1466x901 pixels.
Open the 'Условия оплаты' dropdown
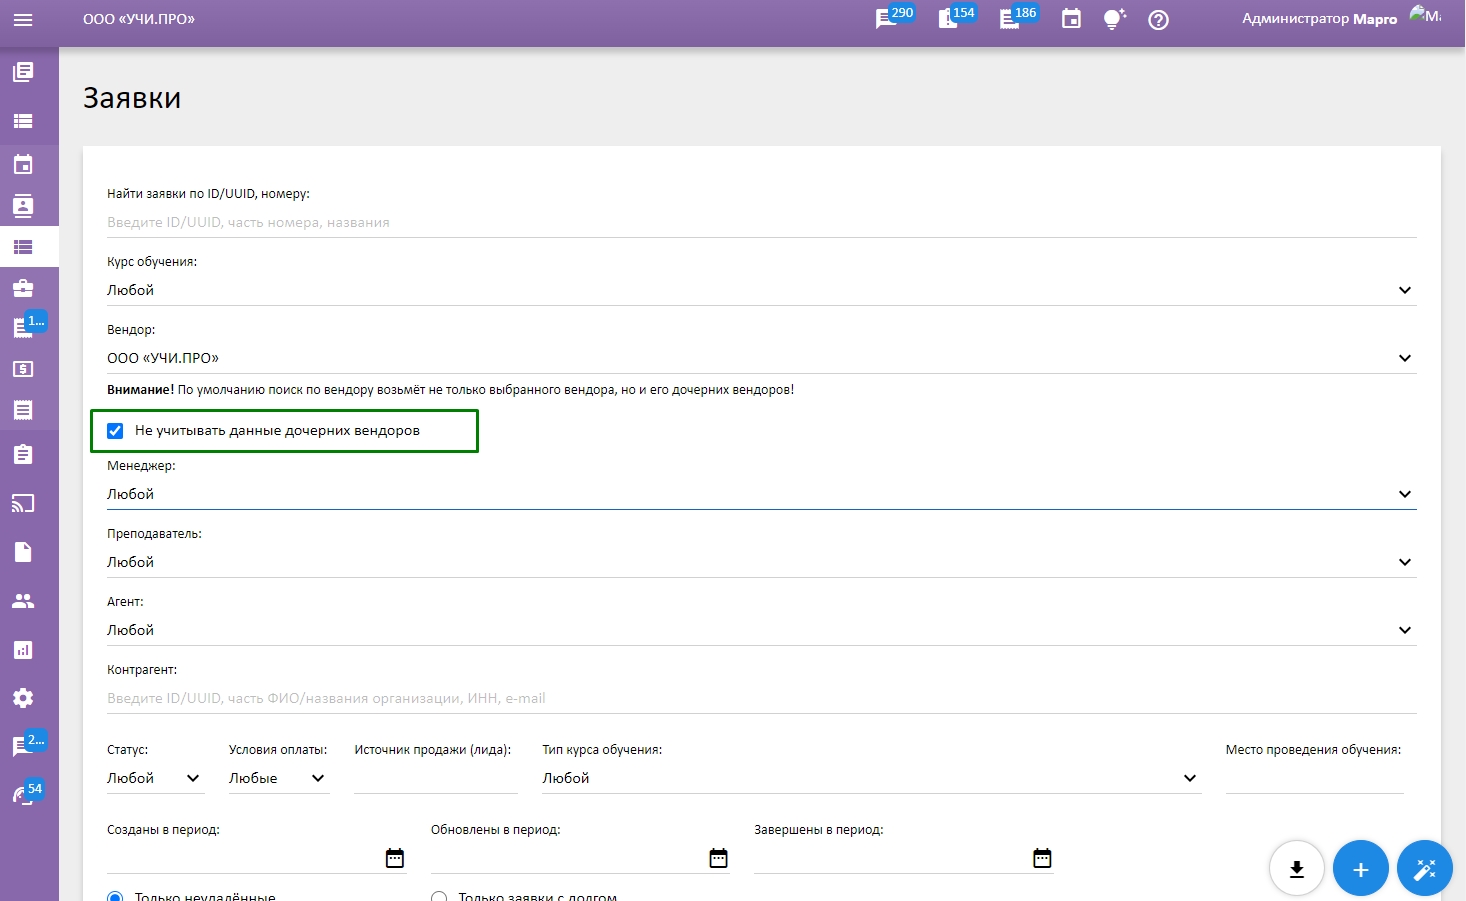point(279,778)
